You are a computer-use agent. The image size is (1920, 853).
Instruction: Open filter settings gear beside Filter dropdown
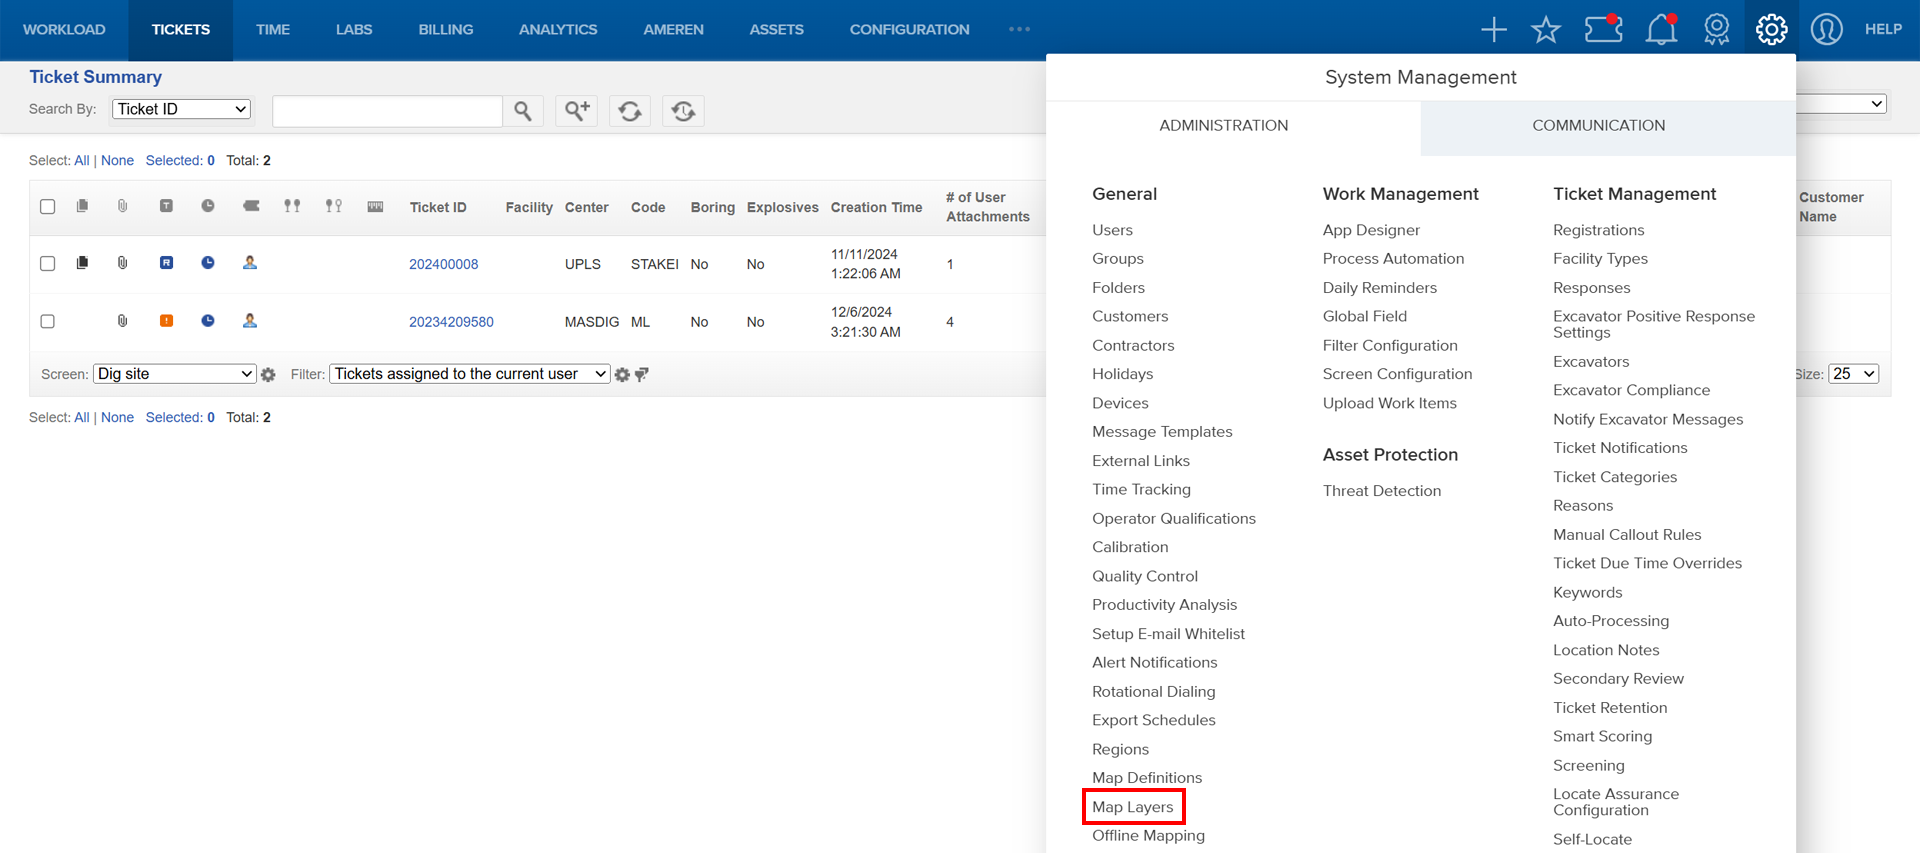(x=622, y=375)
